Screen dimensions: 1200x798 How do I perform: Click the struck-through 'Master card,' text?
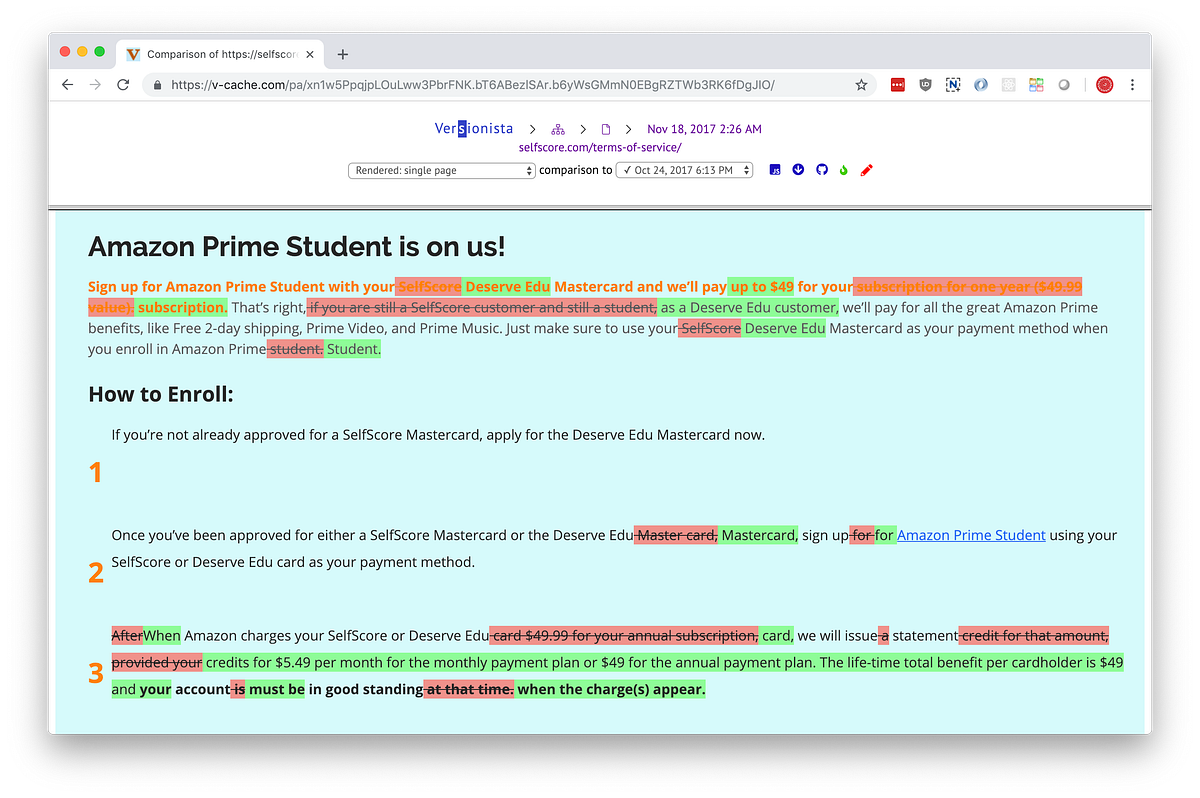676,535
